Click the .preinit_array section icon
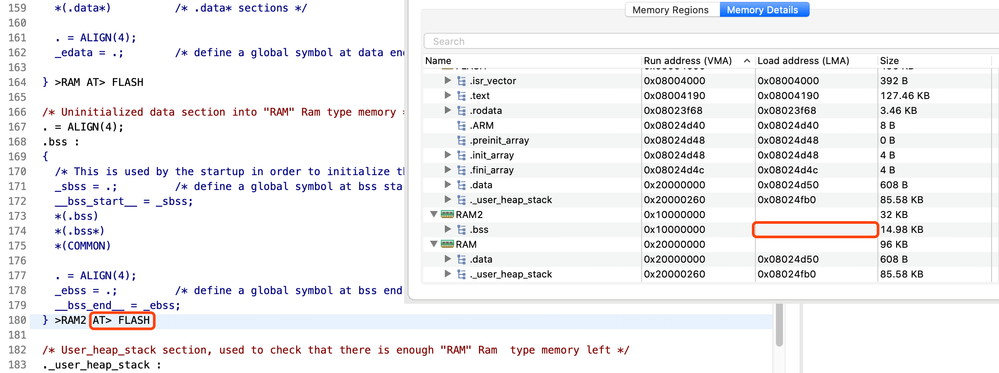 pos(461,140)
